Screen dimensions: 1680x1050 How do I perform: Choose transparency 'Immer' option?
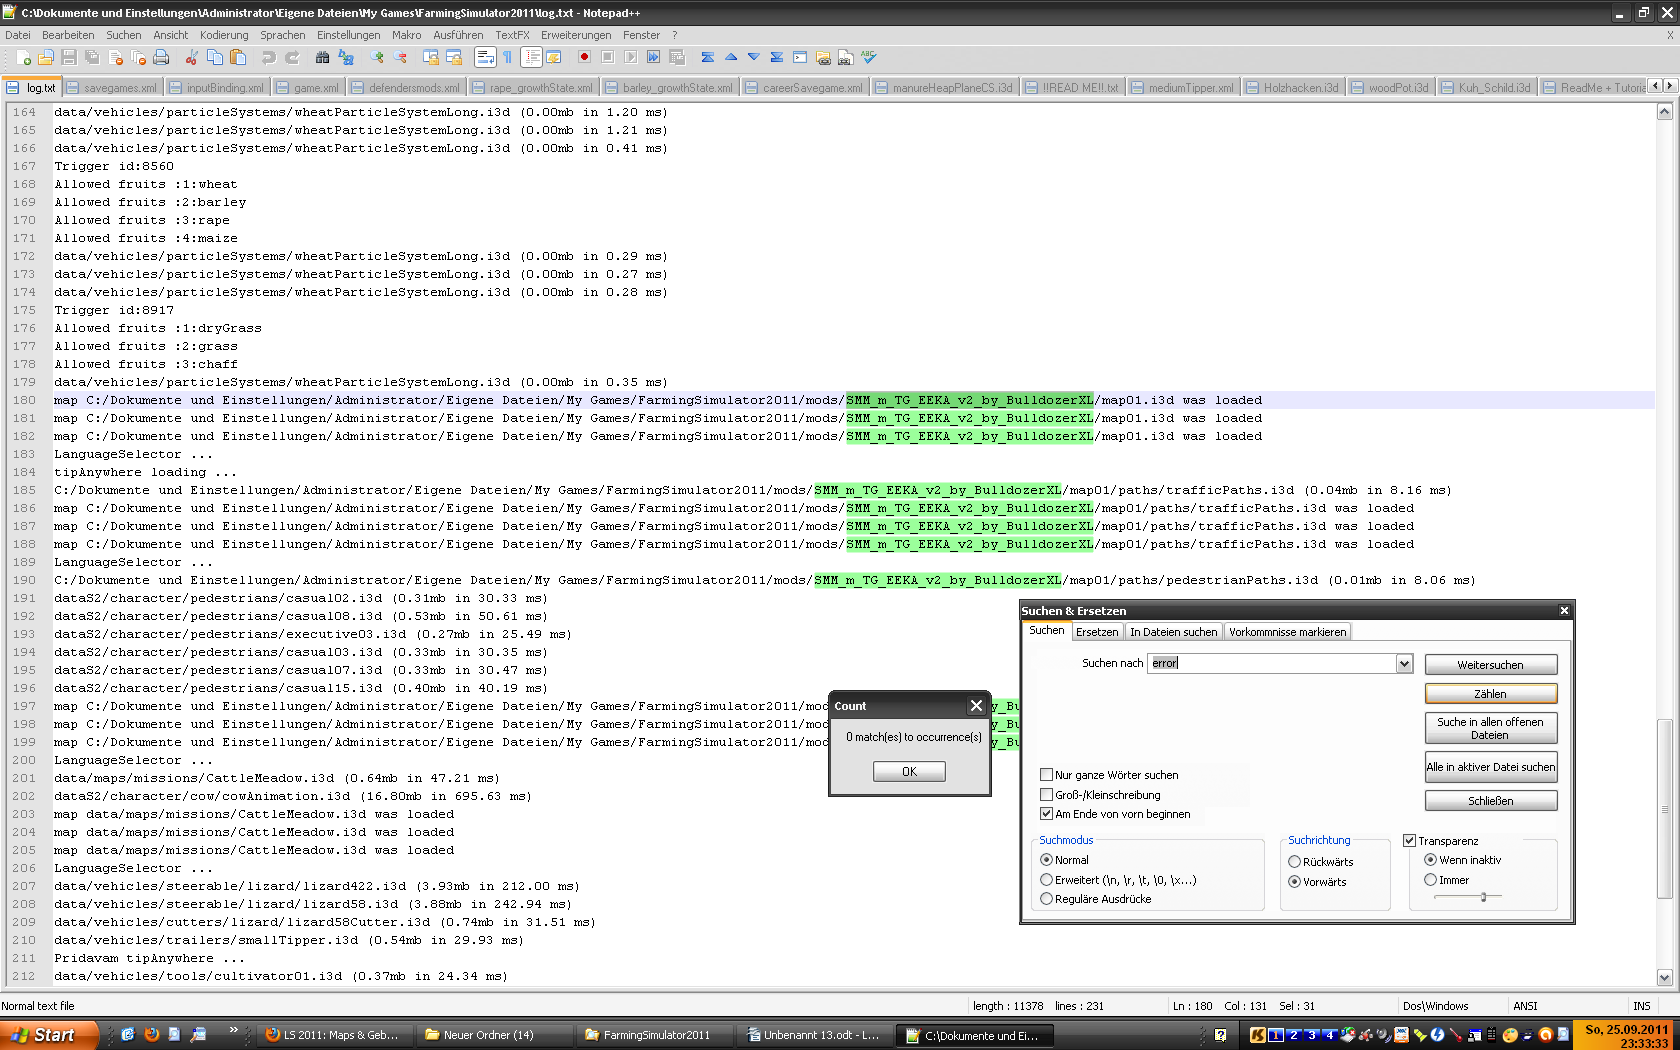(1430, 880)
